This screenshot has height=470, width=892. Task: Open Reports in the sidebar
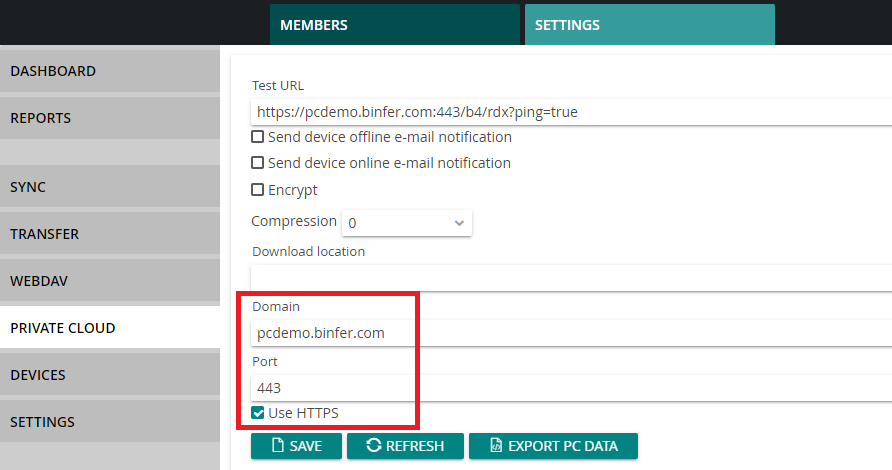pyautogui.click(x=110, y=118)
